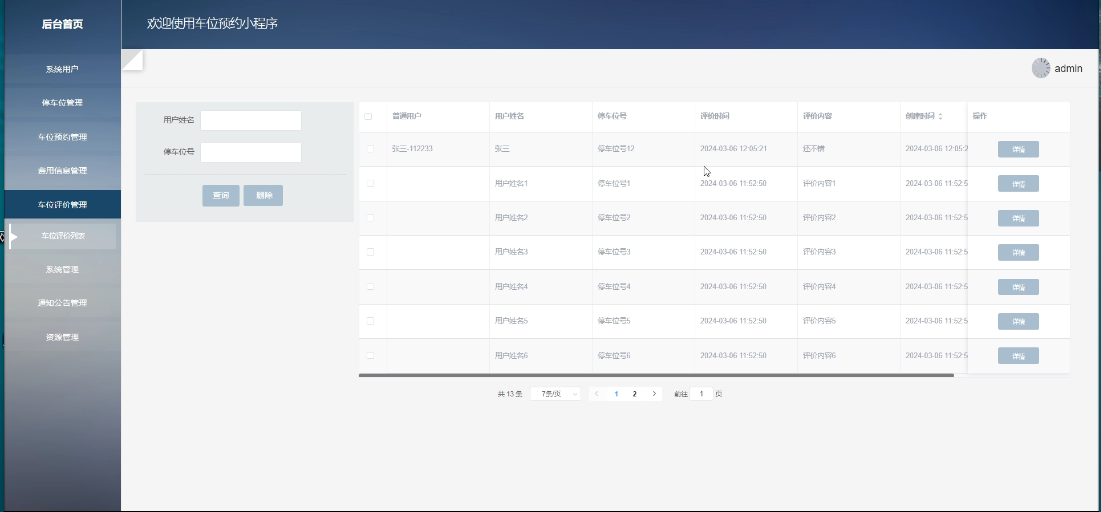Open 详情 for the 用户姓名3 row
Screen dimensions: 1101x512
pos(1018,252)
